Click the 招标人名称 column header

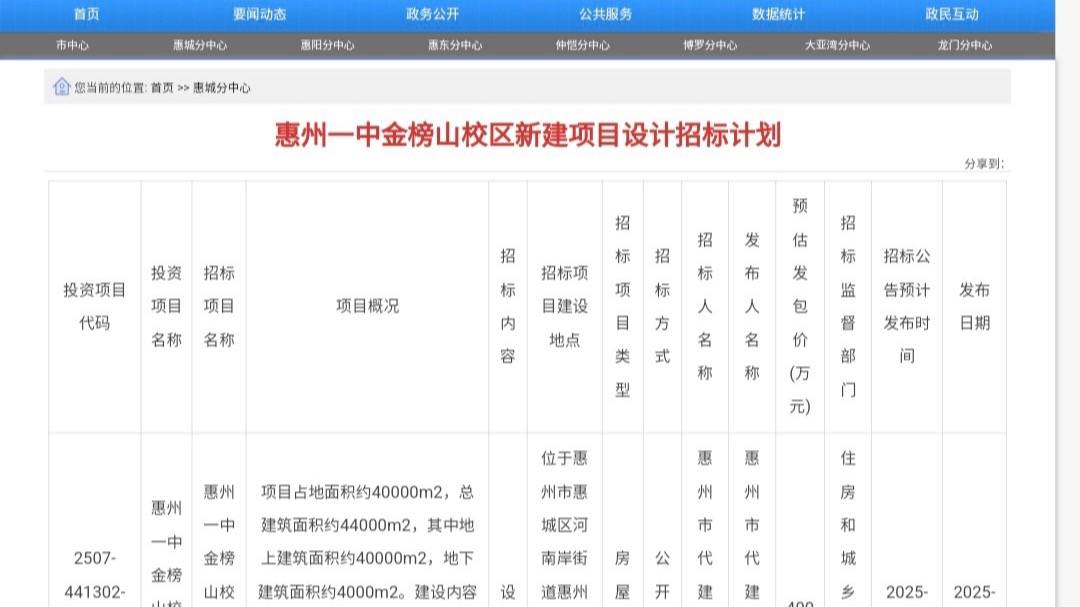click(705, 307)
